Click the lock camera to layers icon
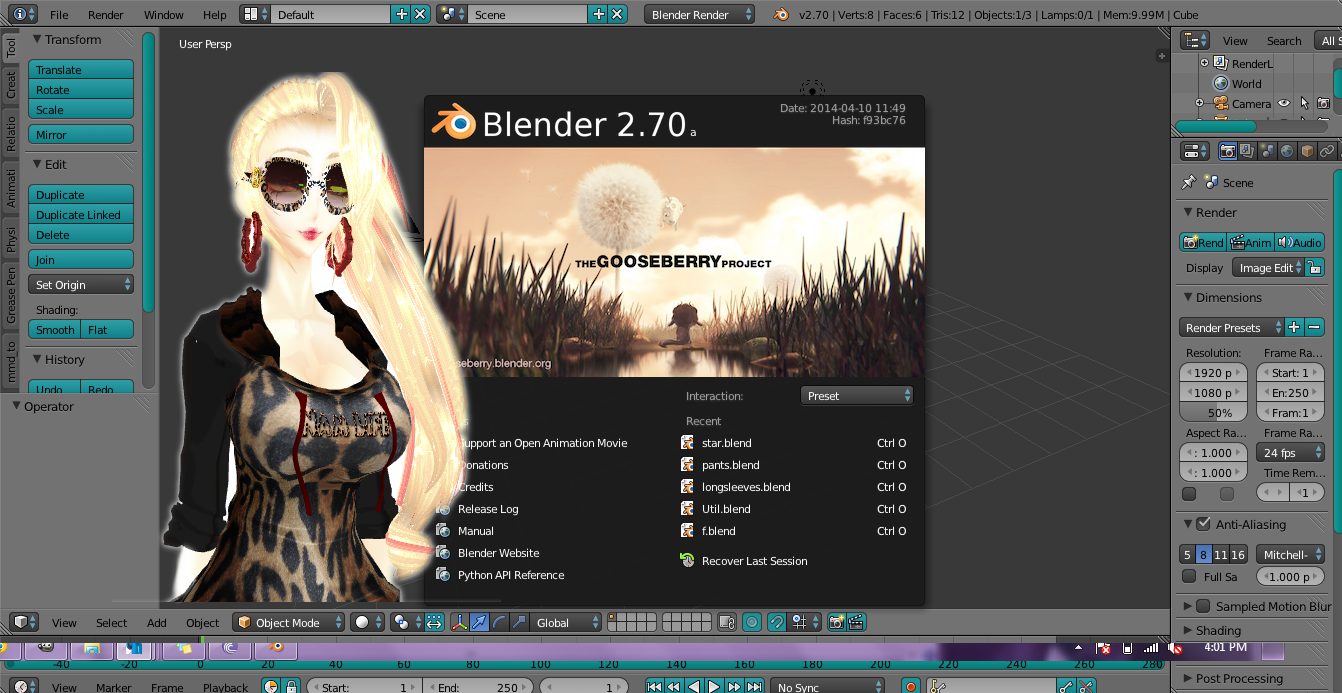 click(x=727, y=622)
